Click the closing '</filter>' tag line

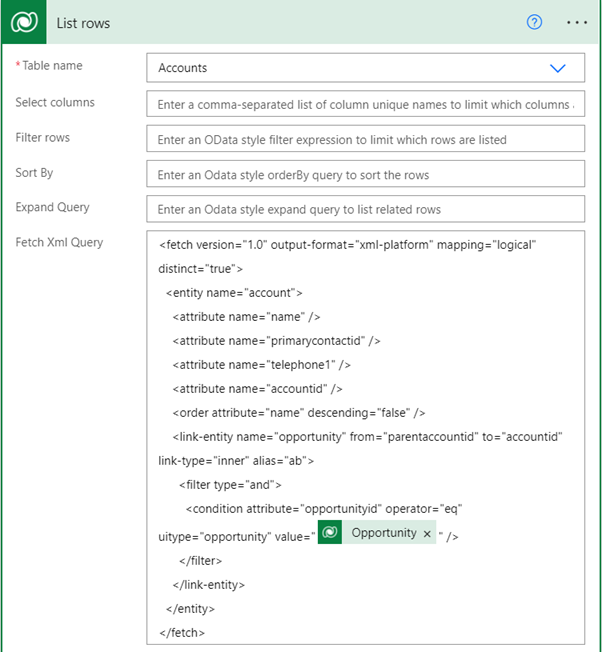pos(200,561)
